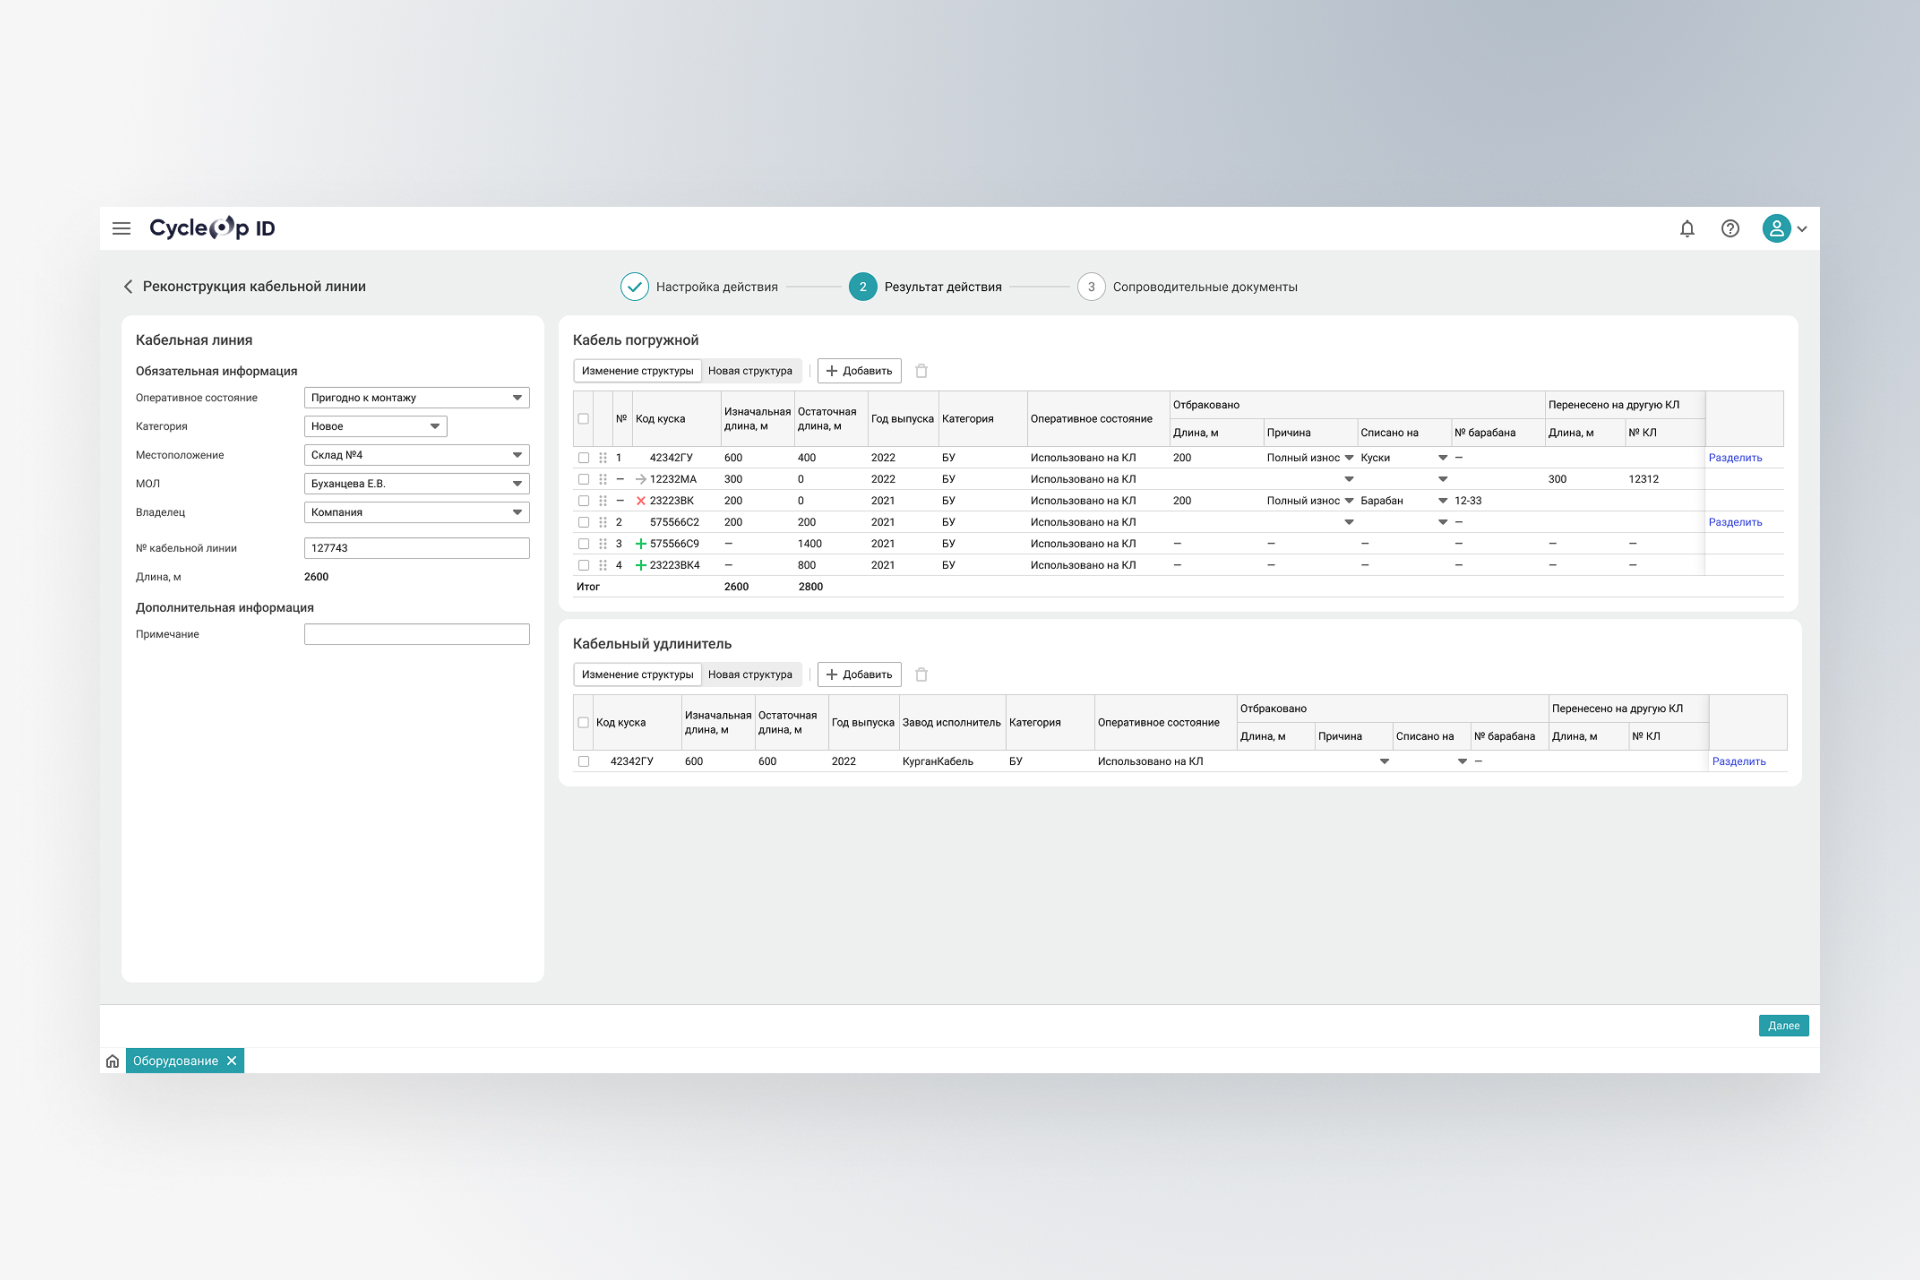Open the hamburger main menu
1920x1280 pixels.
coord(121,228)
